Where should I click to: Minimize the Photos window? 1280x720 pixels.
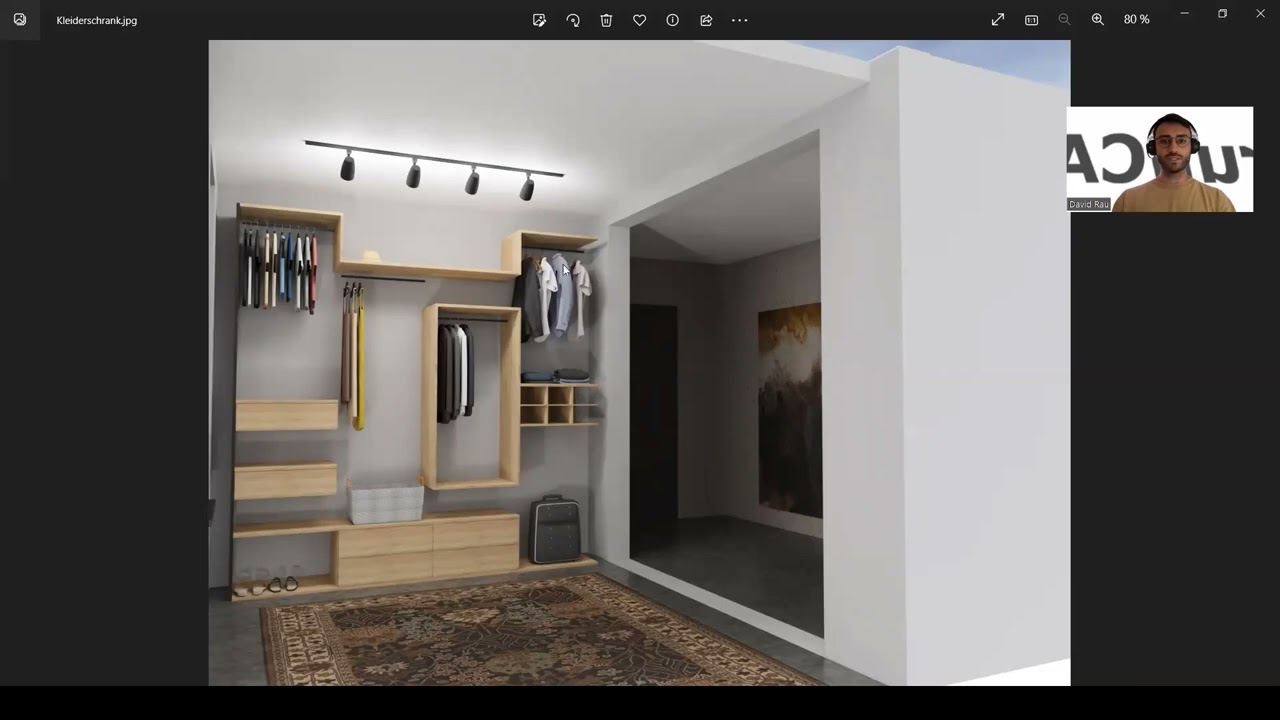coord(1184,14)
